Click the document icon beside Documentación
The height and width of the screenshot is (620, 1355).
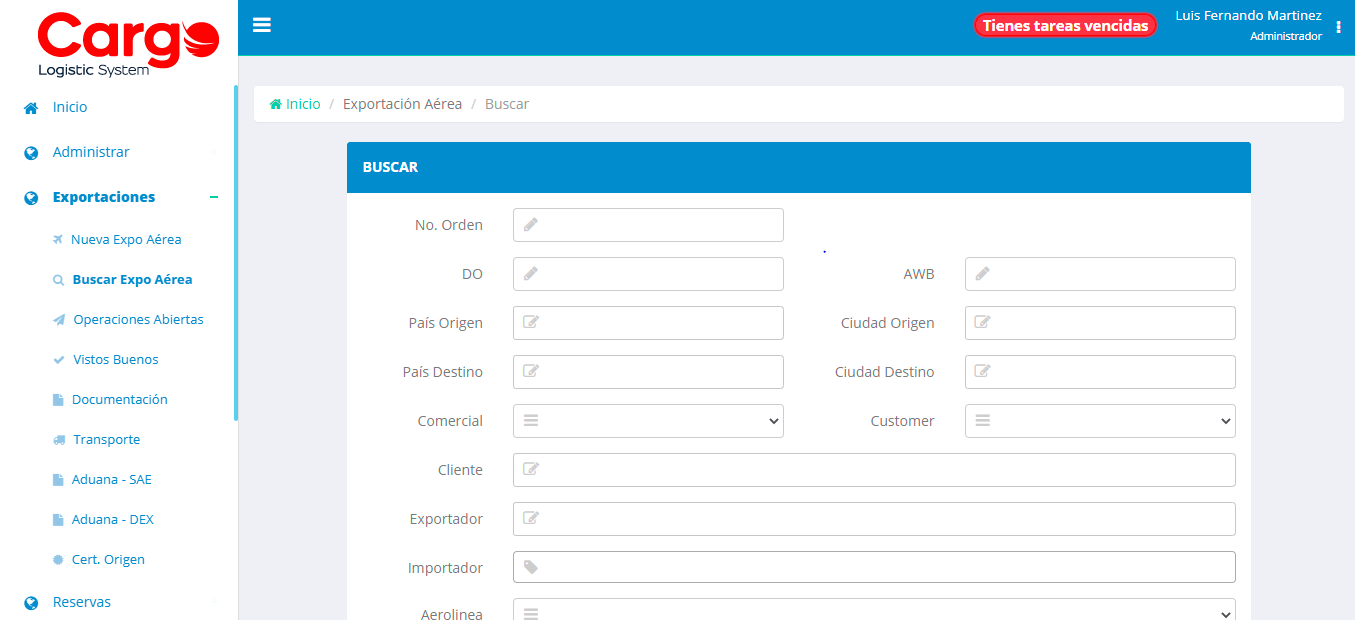click(58, 399)
